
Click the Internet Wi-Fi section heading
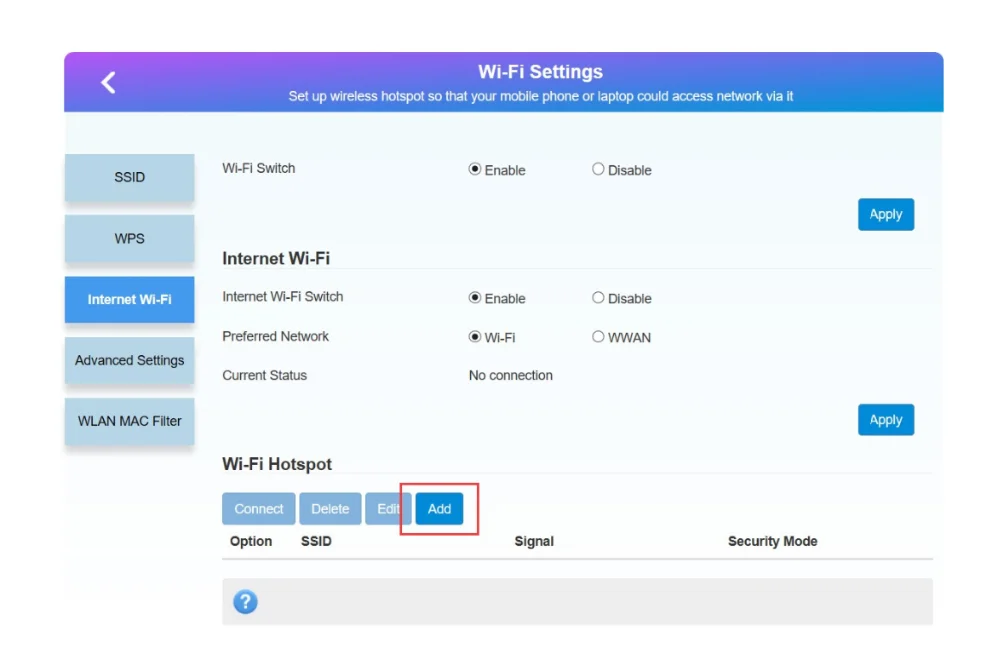[x=276, y=258]
